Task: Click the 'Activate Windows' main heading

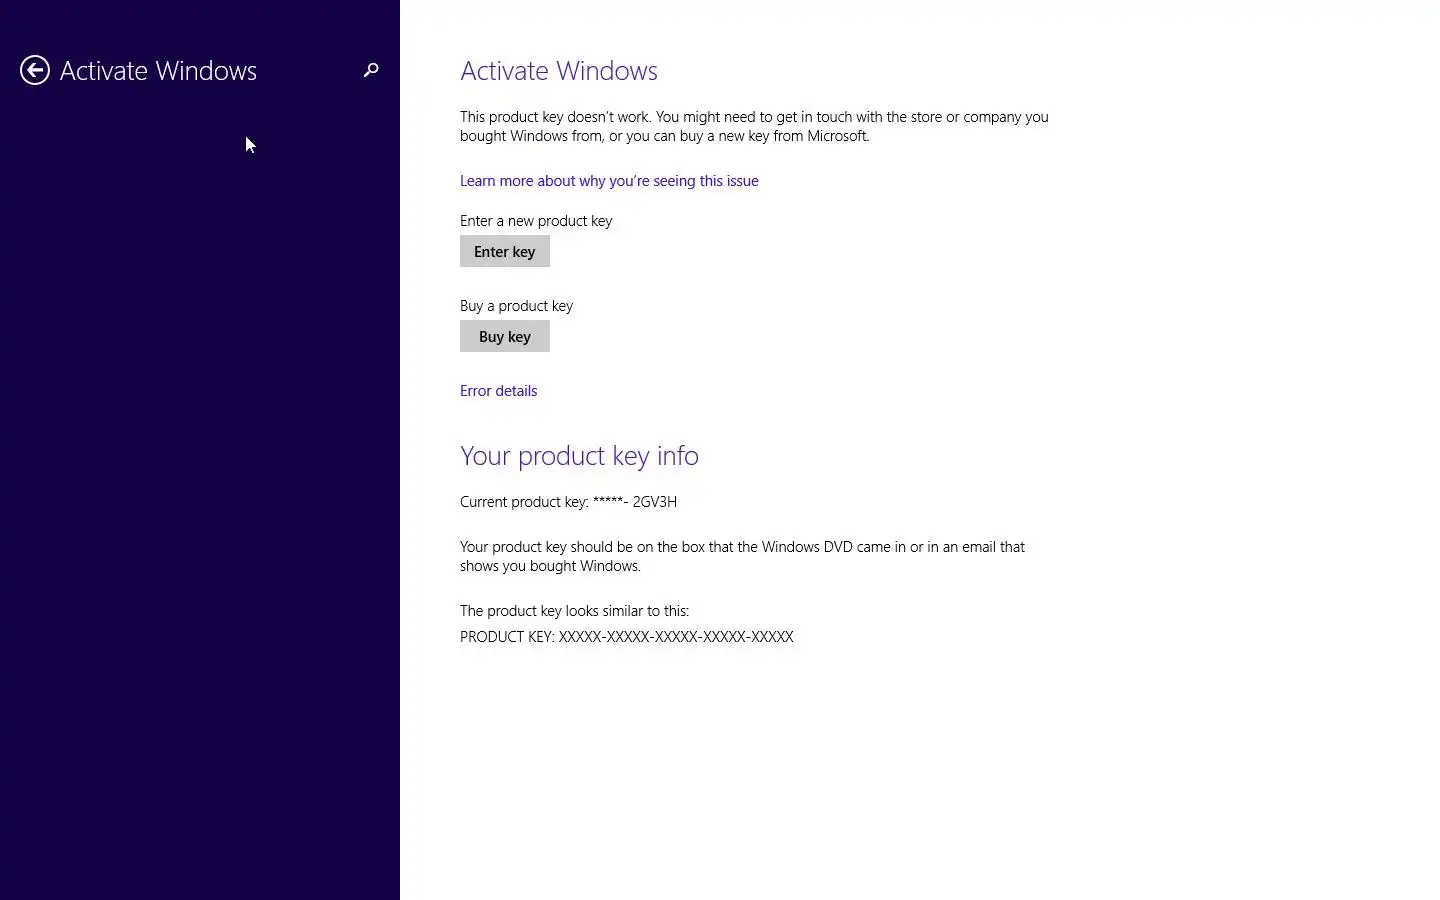Action: point(559,71)
